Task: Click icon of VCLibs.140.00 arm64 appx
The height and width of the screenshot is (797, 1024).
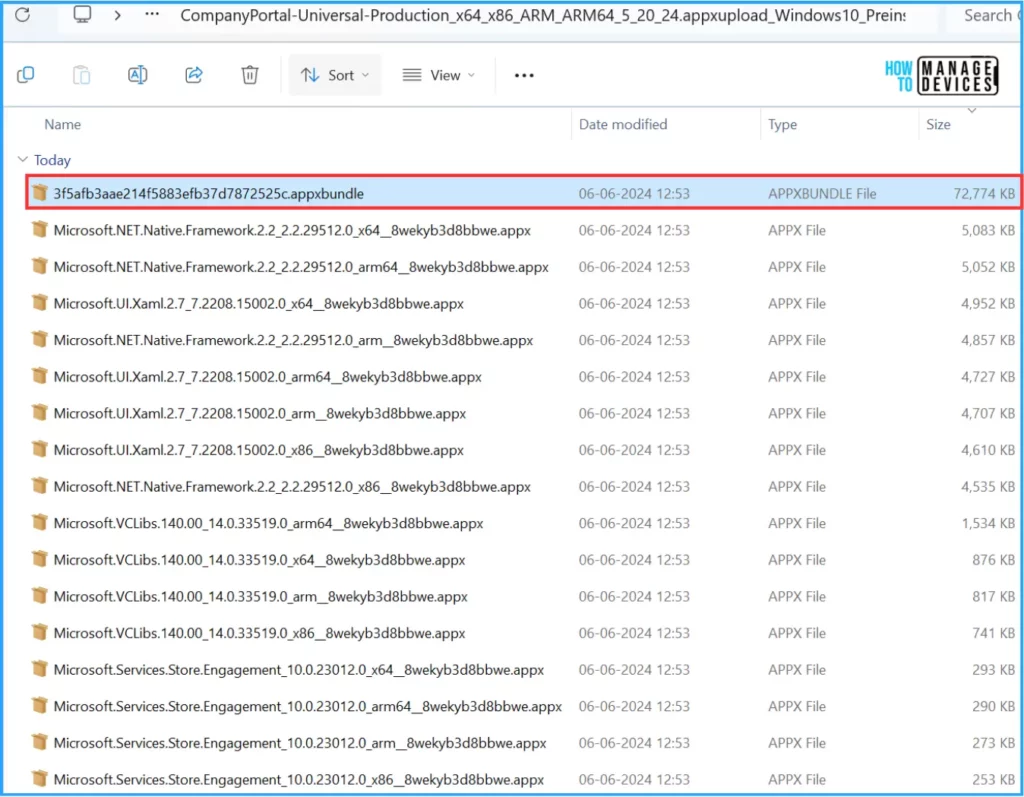Action: point(40,522)
